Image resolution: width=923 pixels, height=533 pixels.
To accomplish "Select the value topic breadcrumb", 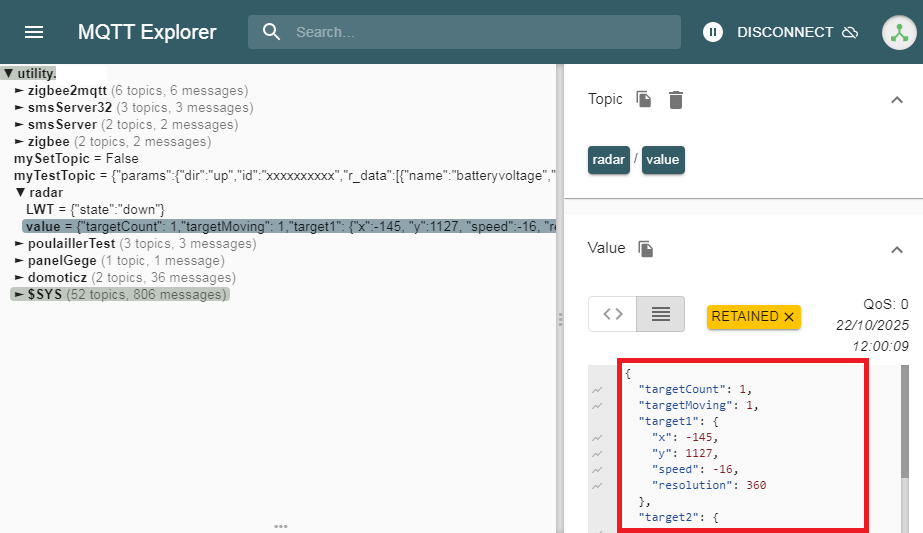I will [663, 159].
